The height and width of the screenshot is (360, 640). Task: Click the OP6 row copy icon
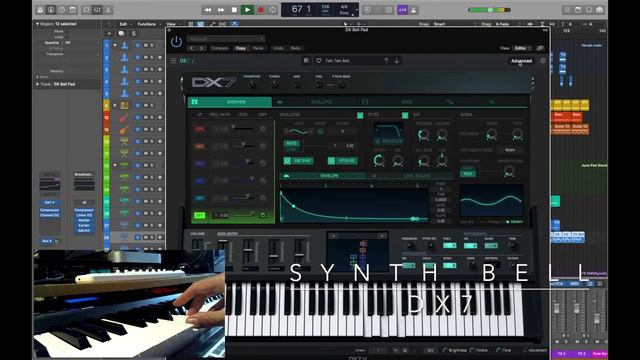coord(263,215)
